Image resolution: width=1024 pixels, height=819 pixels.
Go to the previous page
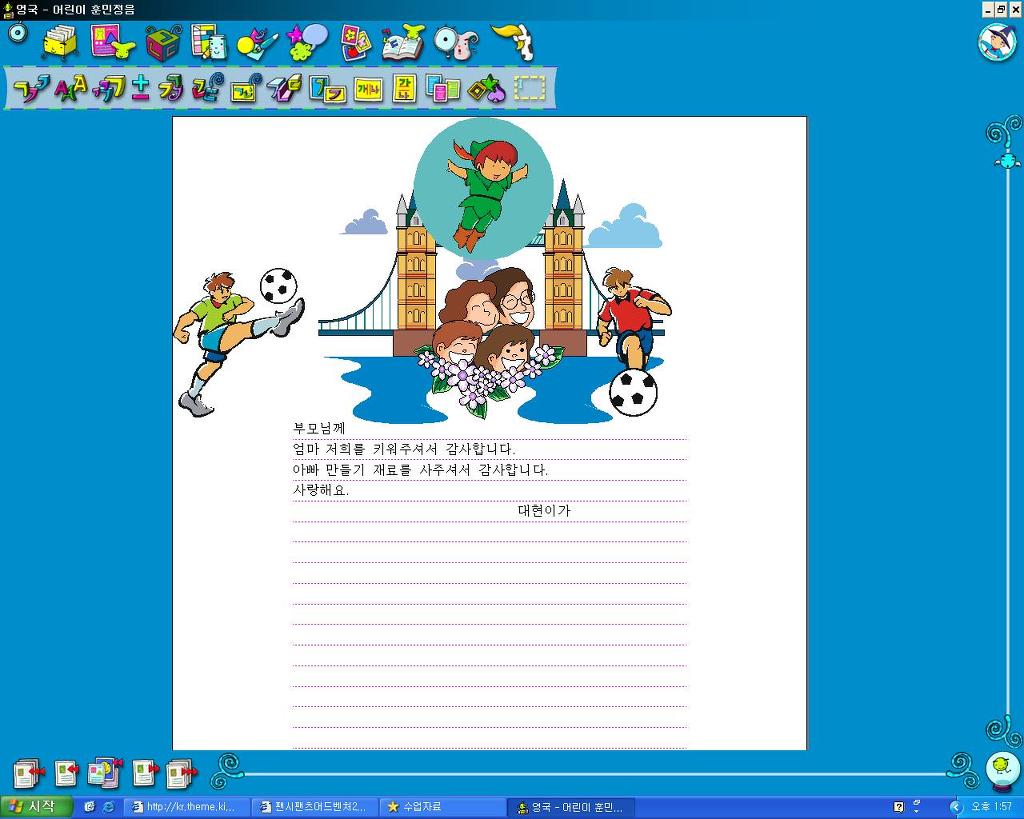(x=65, y=774)
